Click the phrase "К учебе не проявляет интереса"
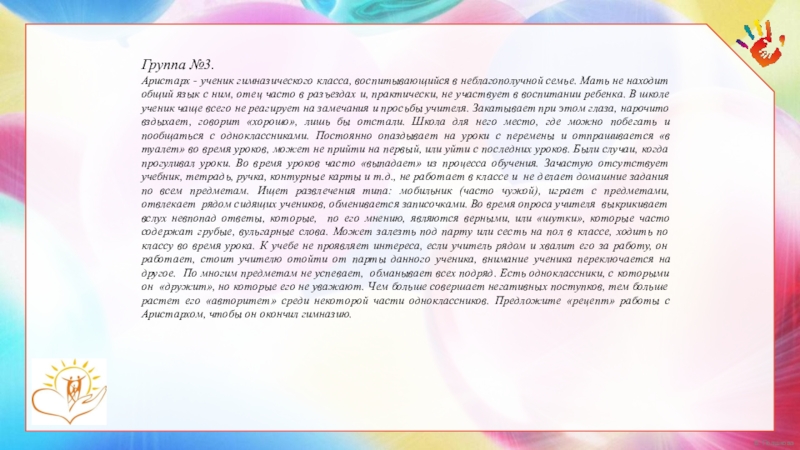This screenshot has height=450, width=800. click(x=341, y=246)
